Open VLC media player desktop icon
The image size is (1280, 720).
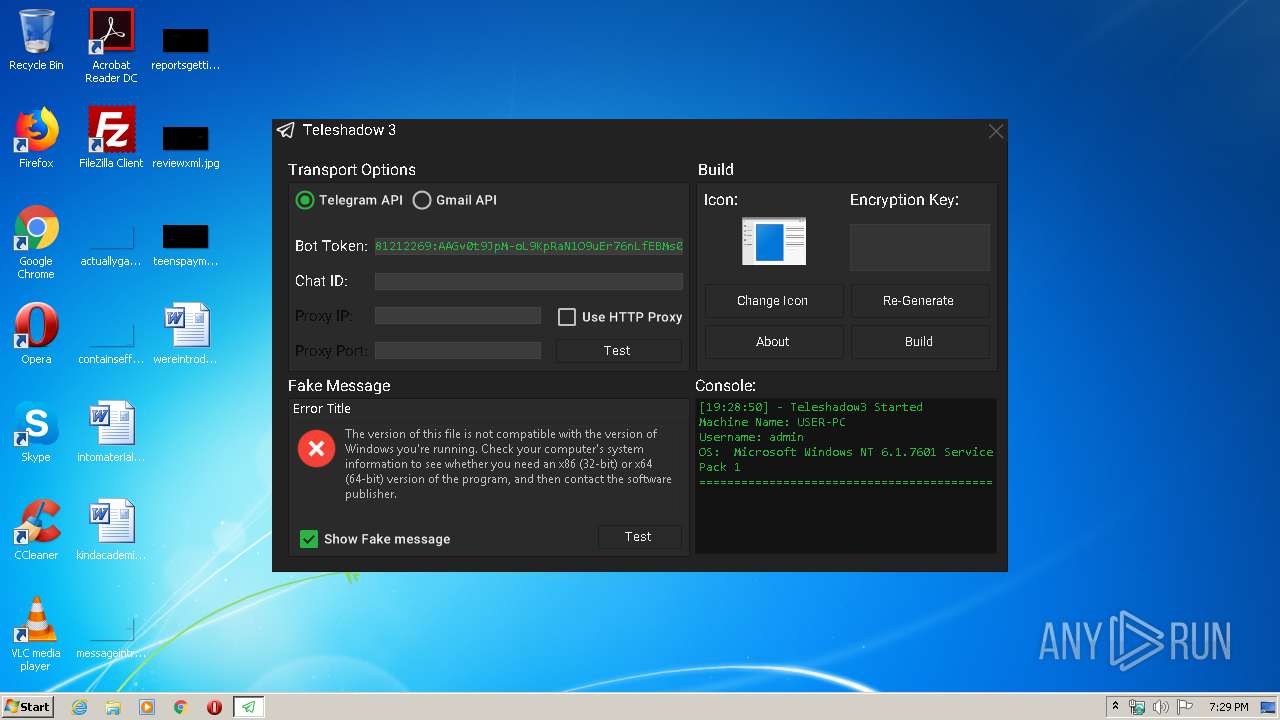36,634
